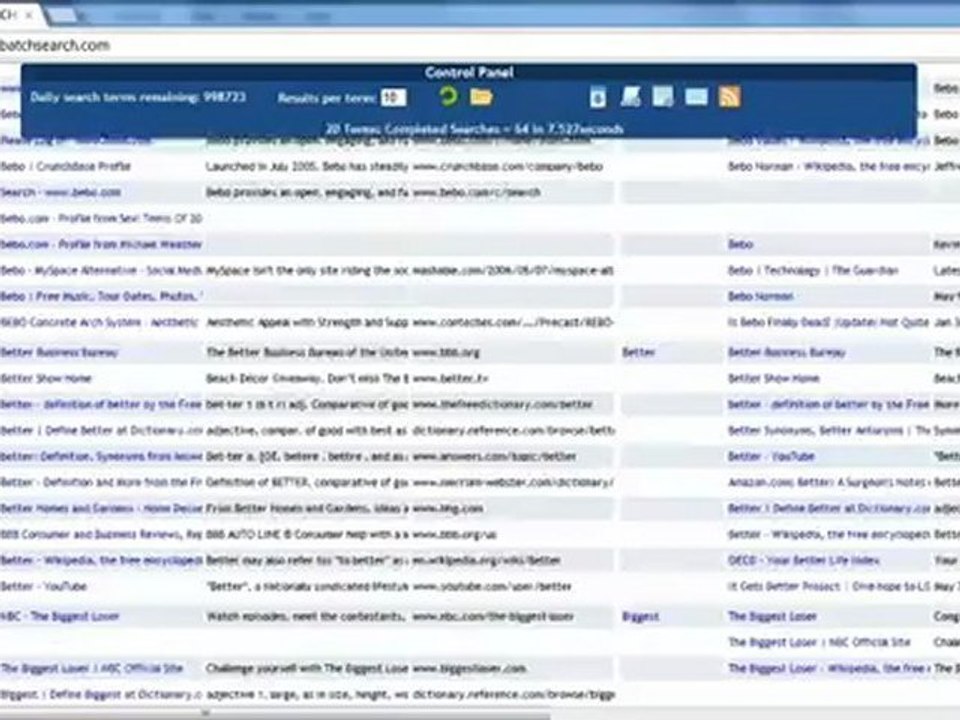Click 'Watch episodes, meet the contestants' description

click(306, 617)
